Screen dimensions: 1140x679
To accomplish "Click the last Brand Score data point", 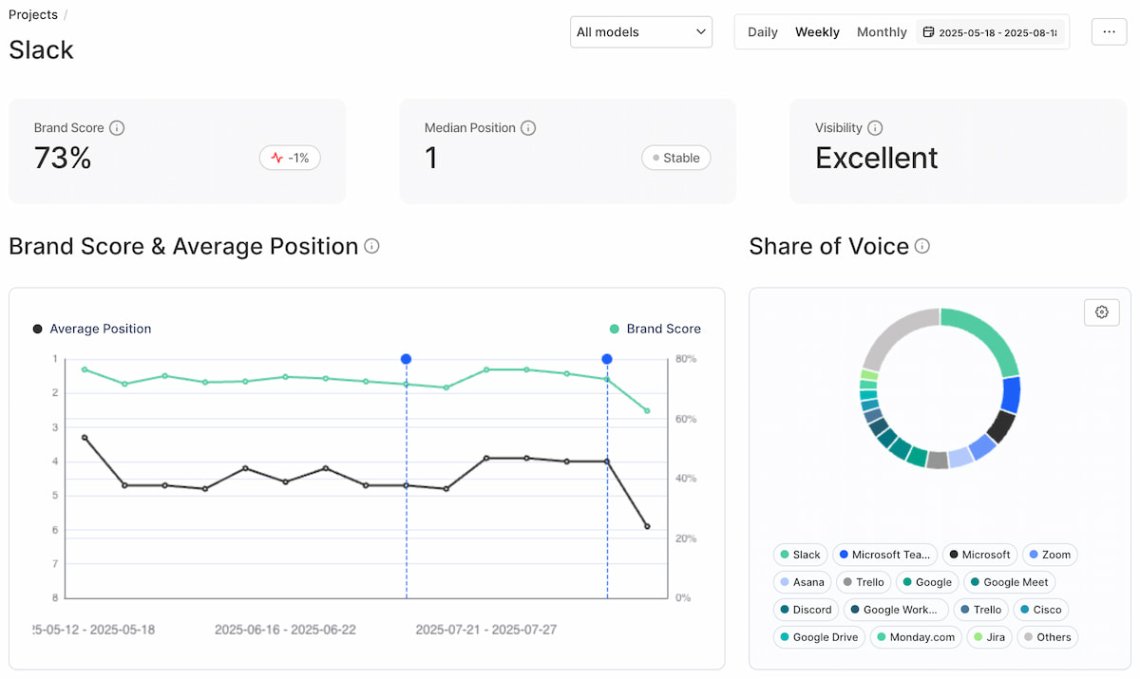I will coord(647,411).
